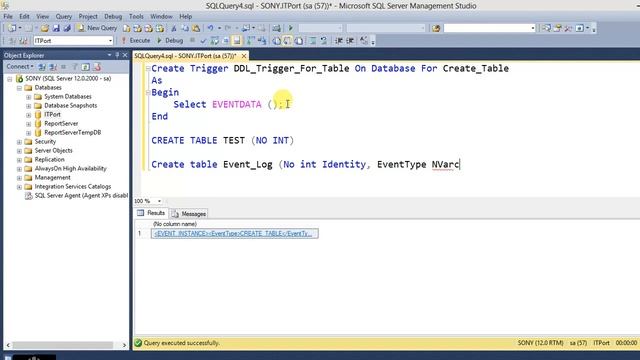Open the Window menu
The image size is (640, 360).
coord(161,16)
